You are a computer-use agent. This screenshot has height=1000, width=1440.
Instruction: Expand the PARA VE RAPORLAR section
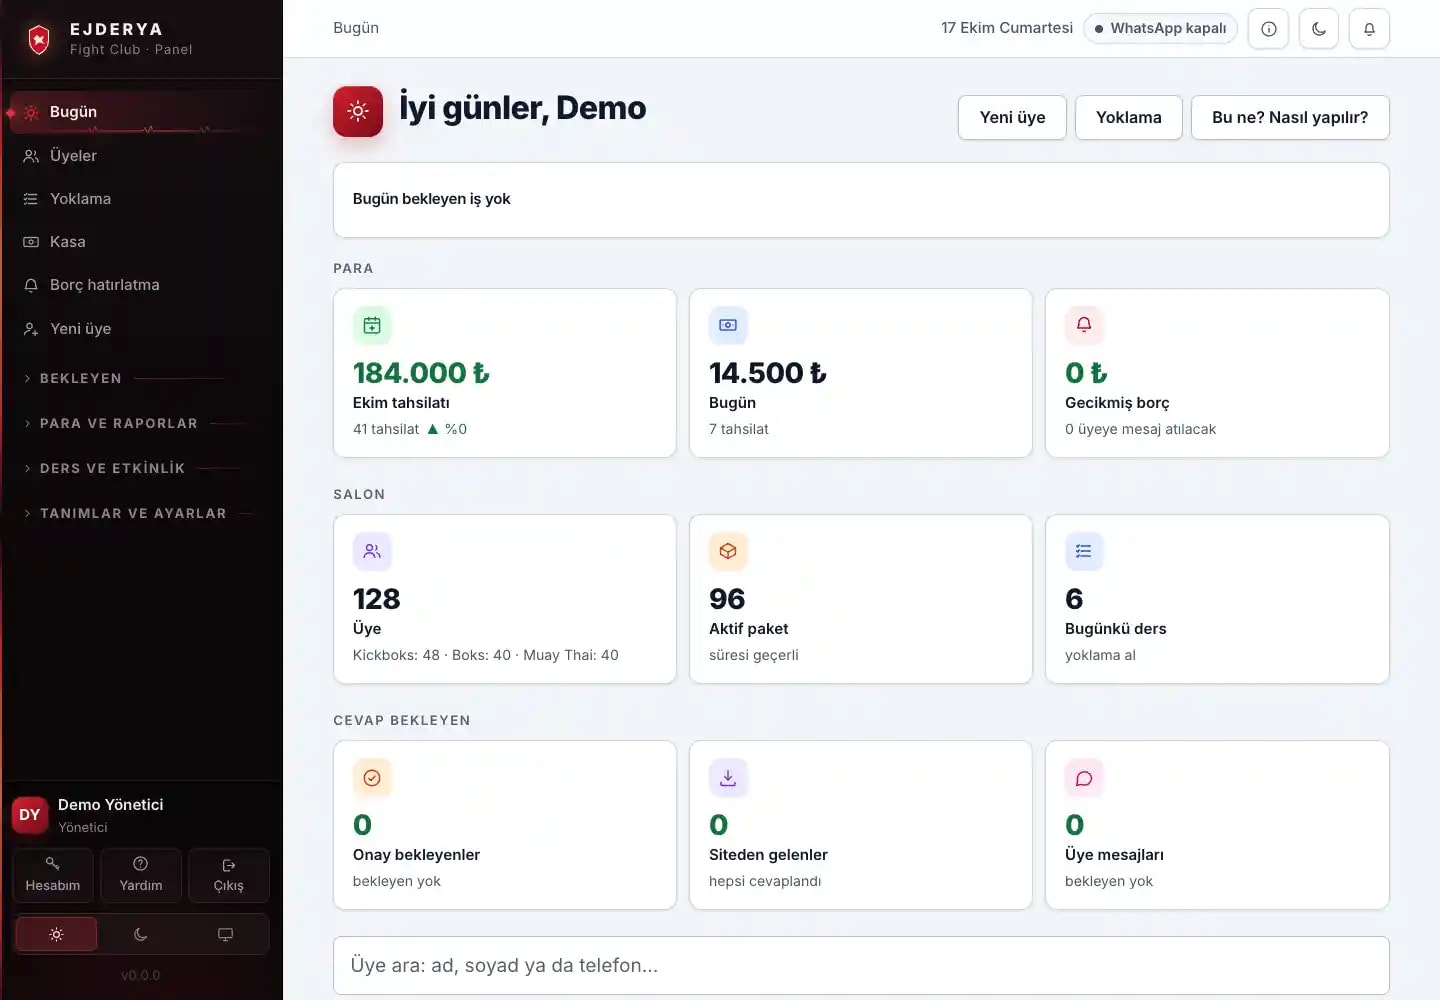click(134, 423)
